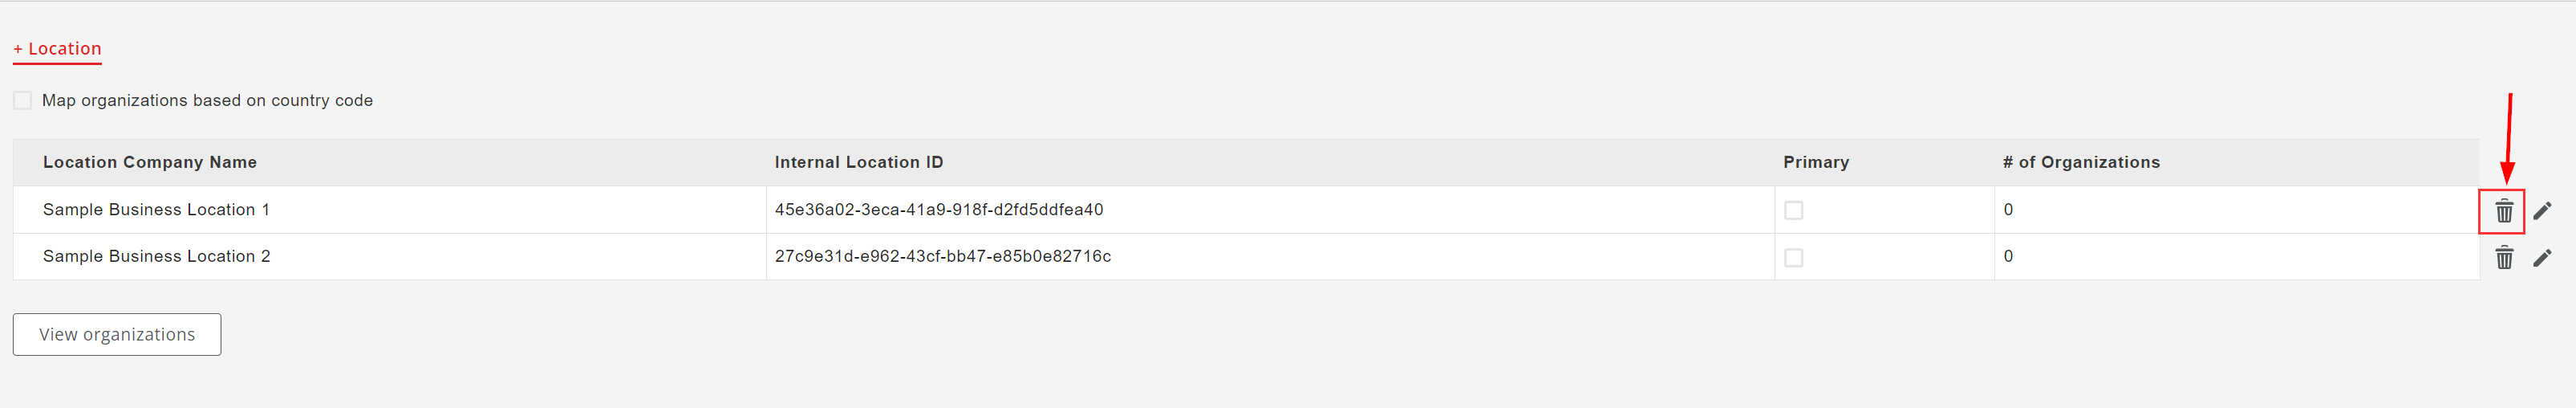
Task: Select the # of Organizations column header
Action: [x=2081, y=162]
